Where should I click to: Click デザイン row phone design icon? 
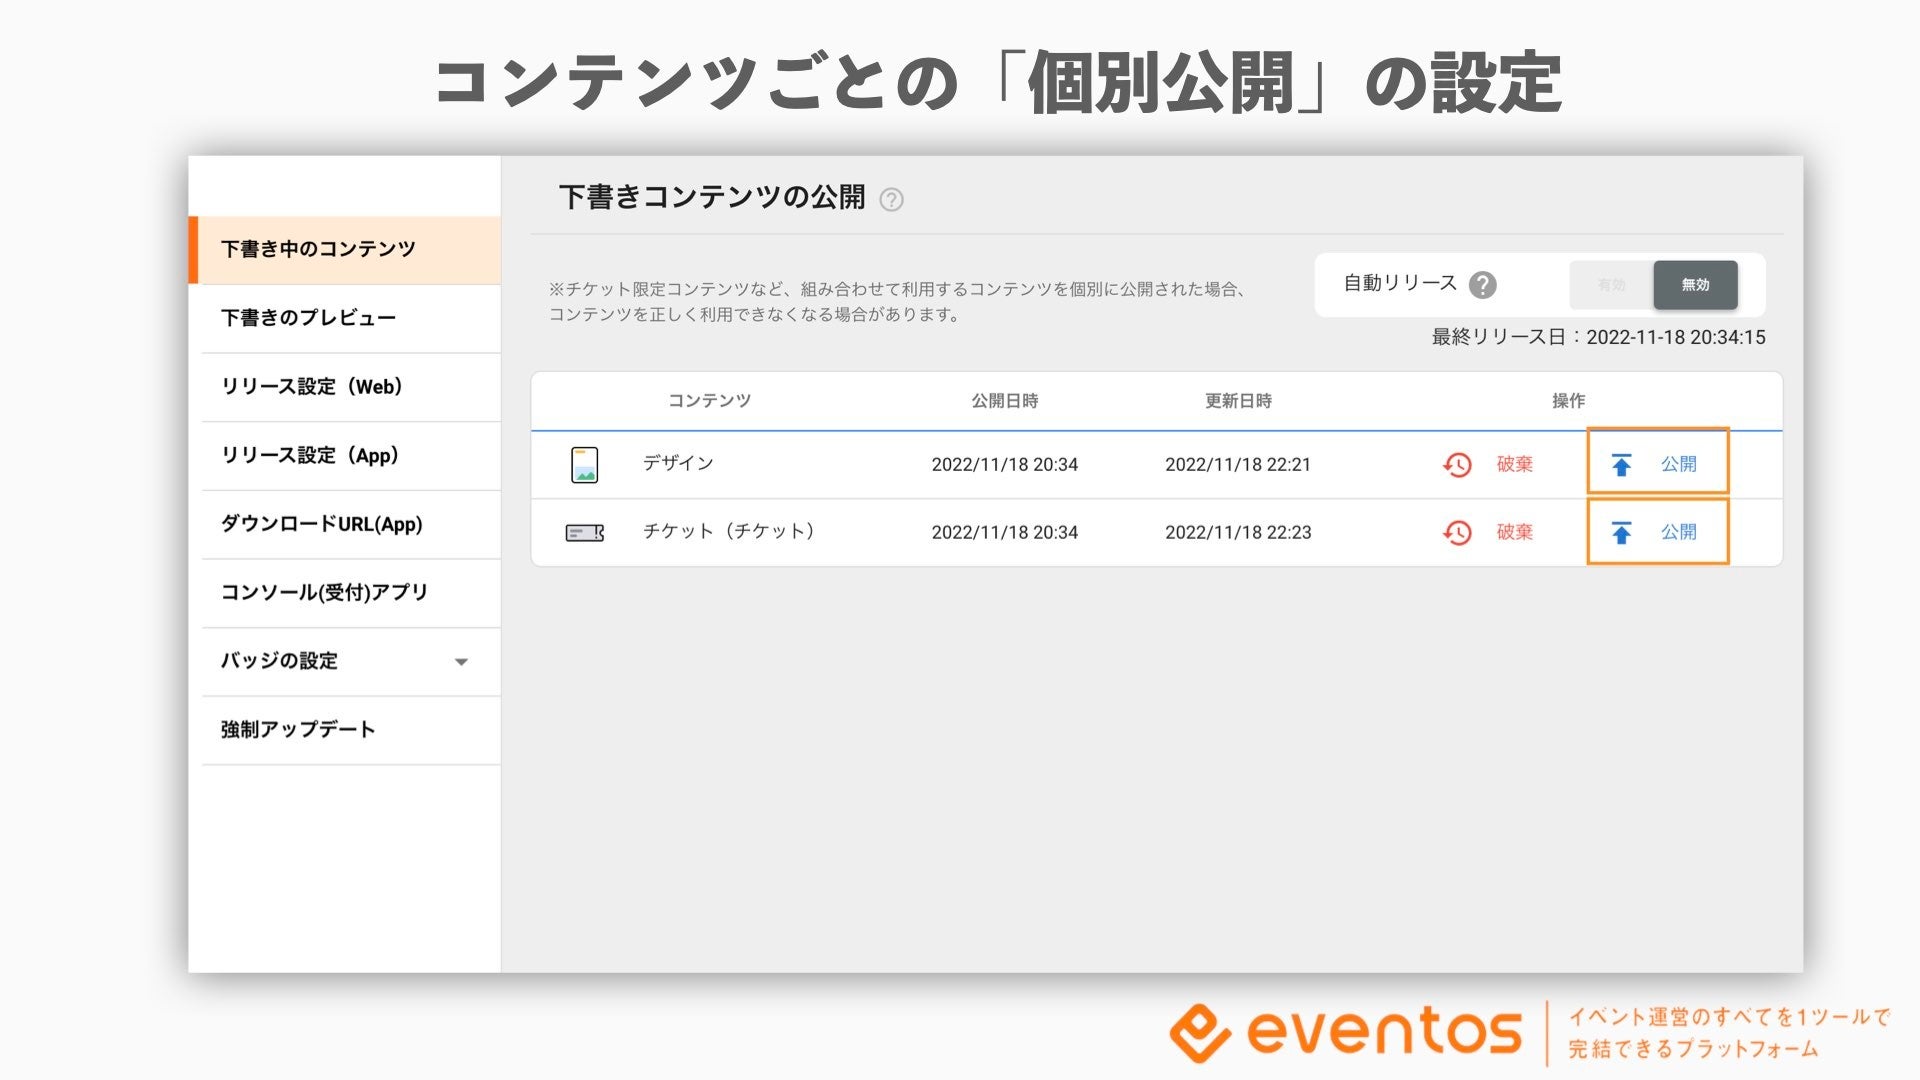[584, 465]
